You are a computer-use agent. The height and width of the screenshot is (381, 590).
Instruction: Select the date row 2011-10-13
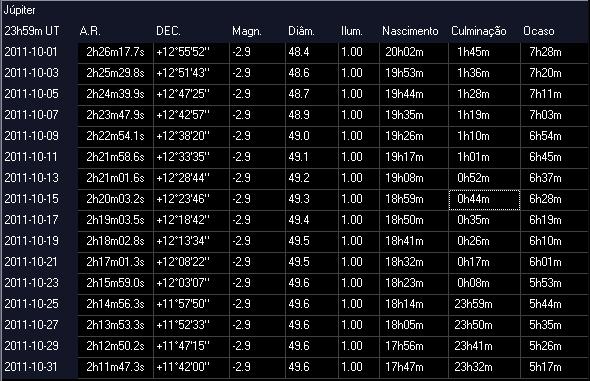pos(32,178)
